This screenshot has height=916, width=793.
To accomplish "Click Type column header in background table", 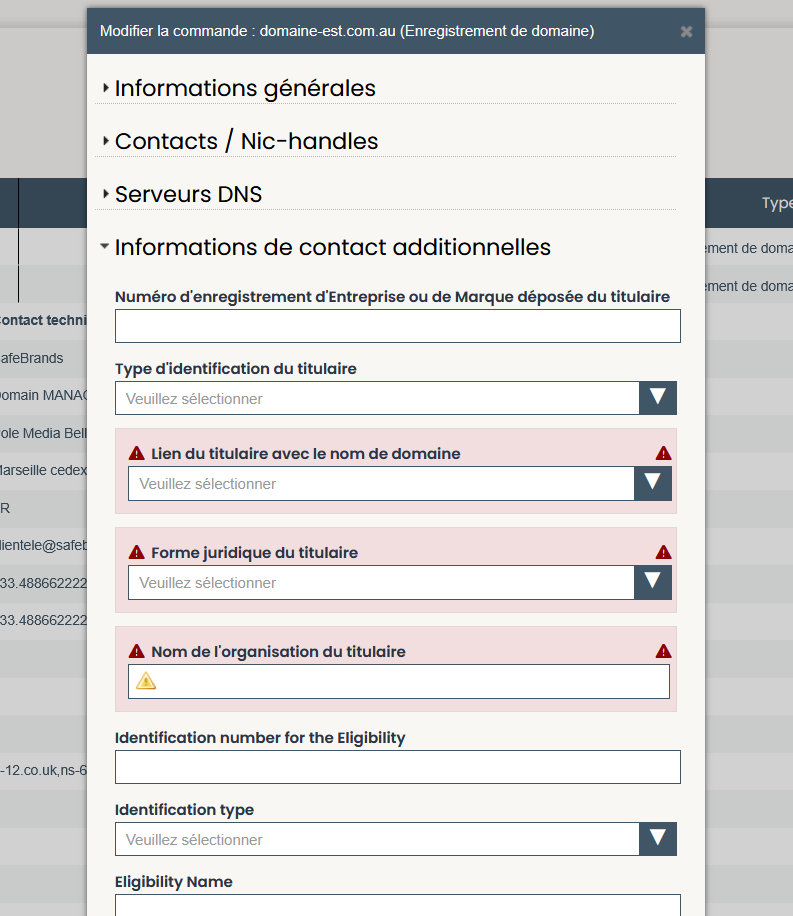I will pyautogui.click(x=777, y=203).
